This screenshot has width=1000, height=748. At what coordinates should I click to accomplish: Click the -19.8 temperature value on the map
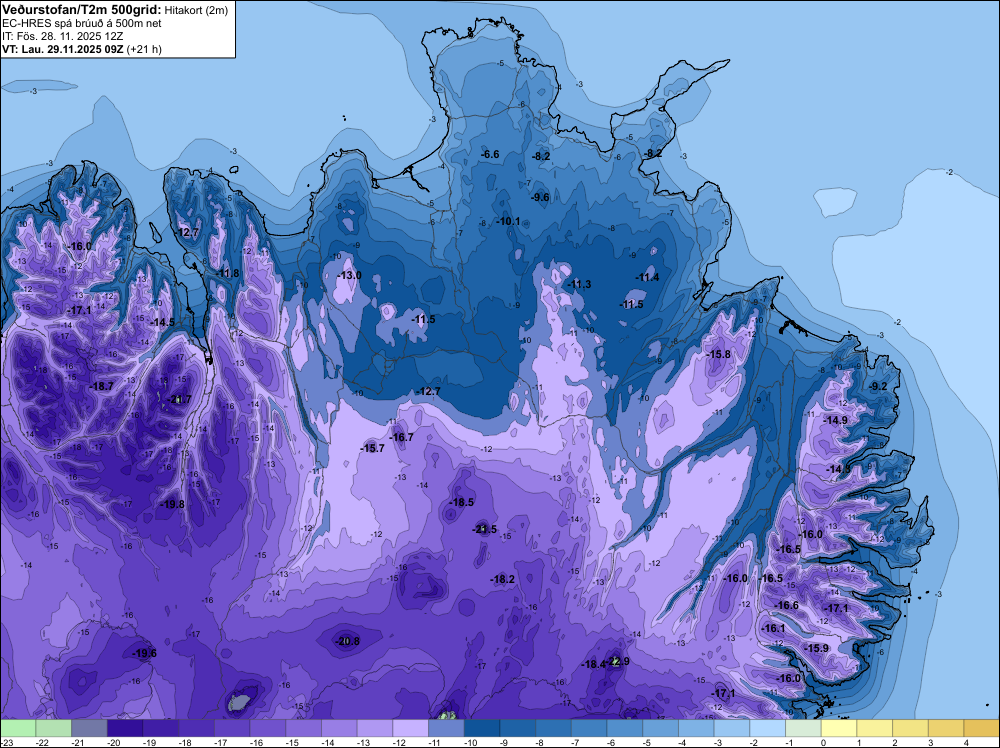172,504
